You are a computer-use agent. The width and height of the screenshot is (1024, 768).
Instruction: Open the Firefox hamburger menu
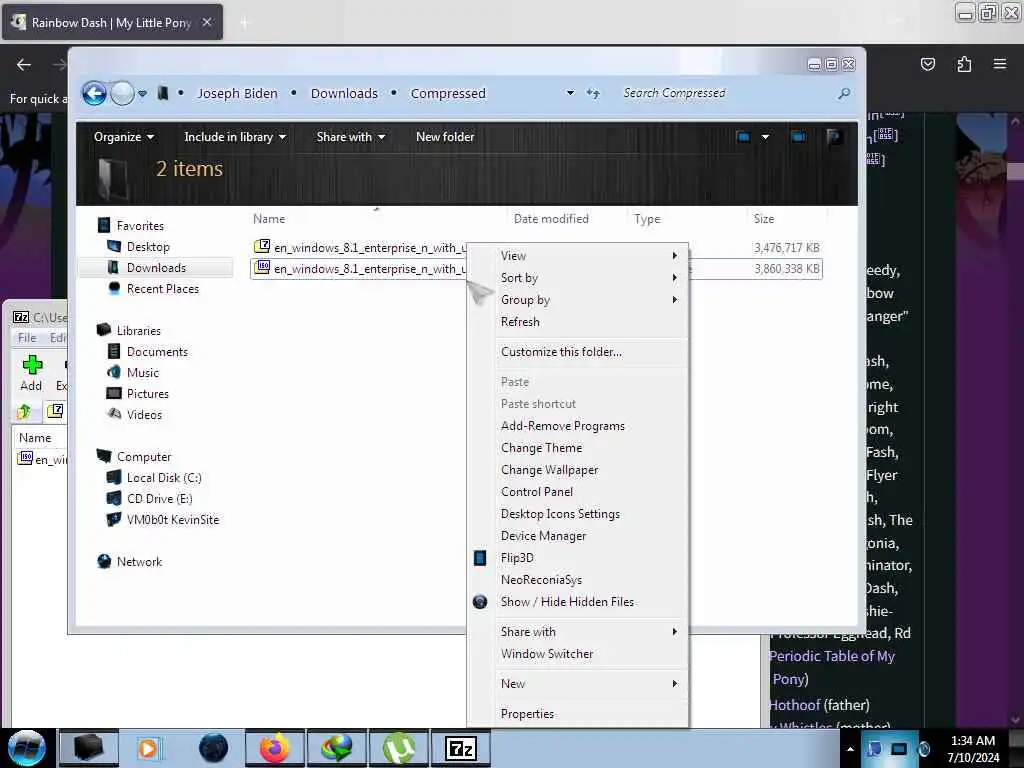[1000, 64]
